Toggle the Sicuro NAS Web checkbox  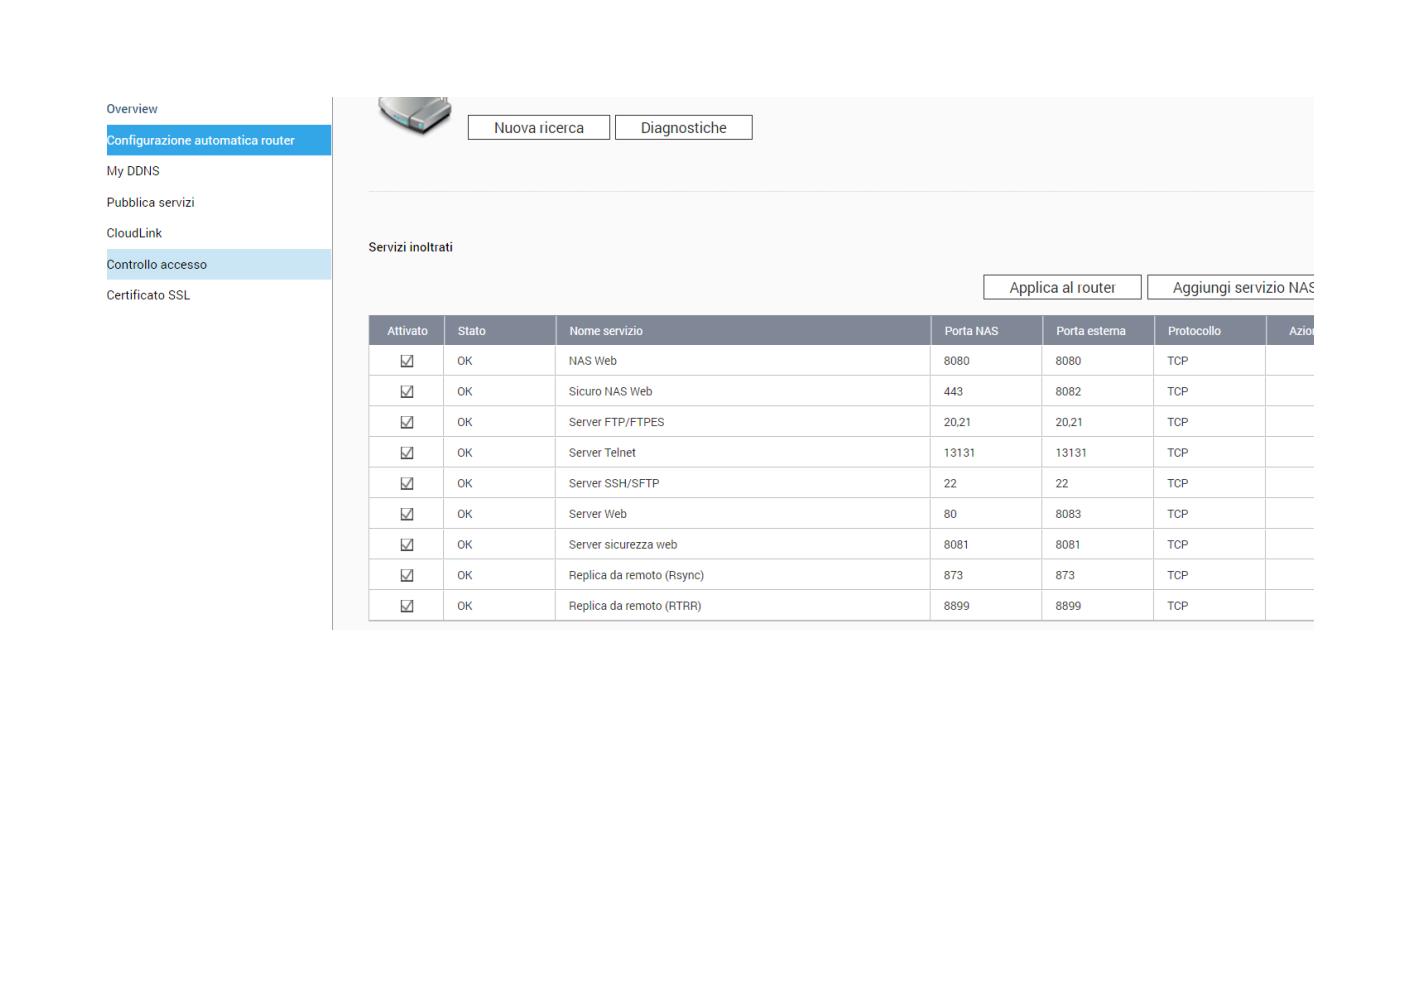(407, 392)
